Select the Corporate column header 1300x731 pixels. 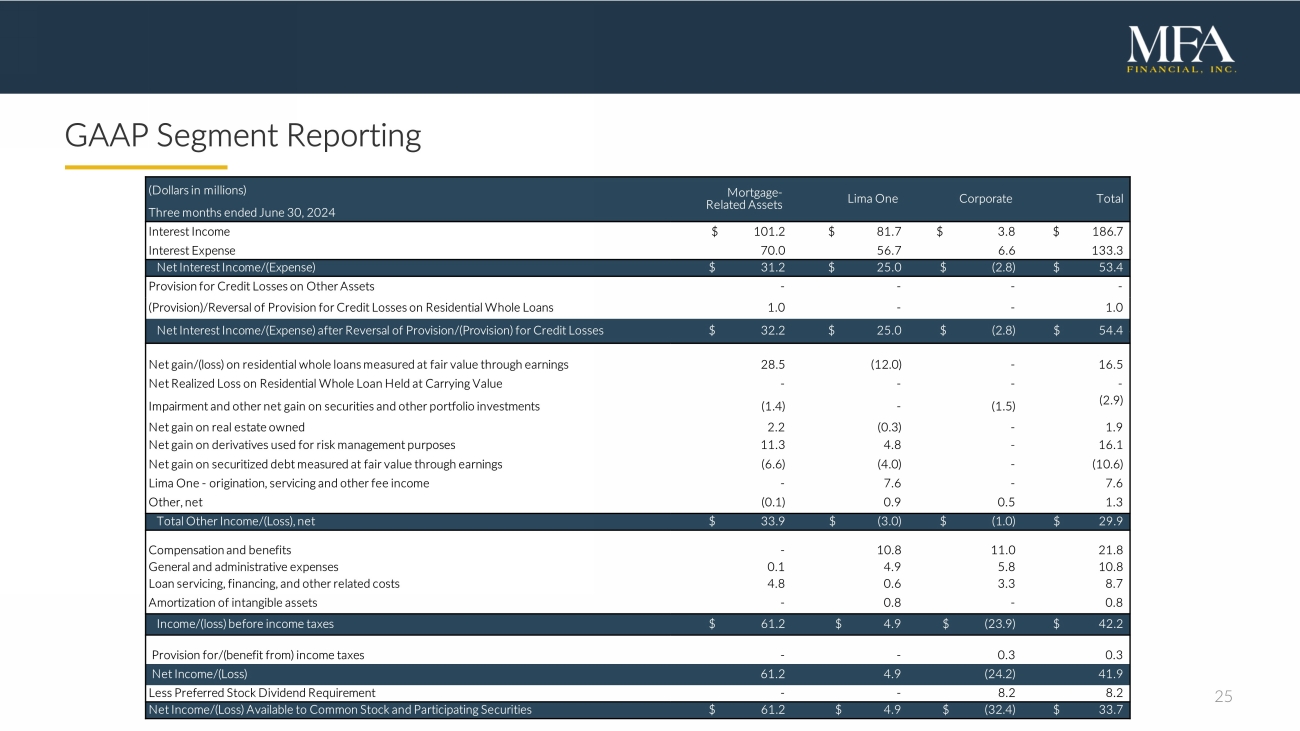click(x=985, y=198)
